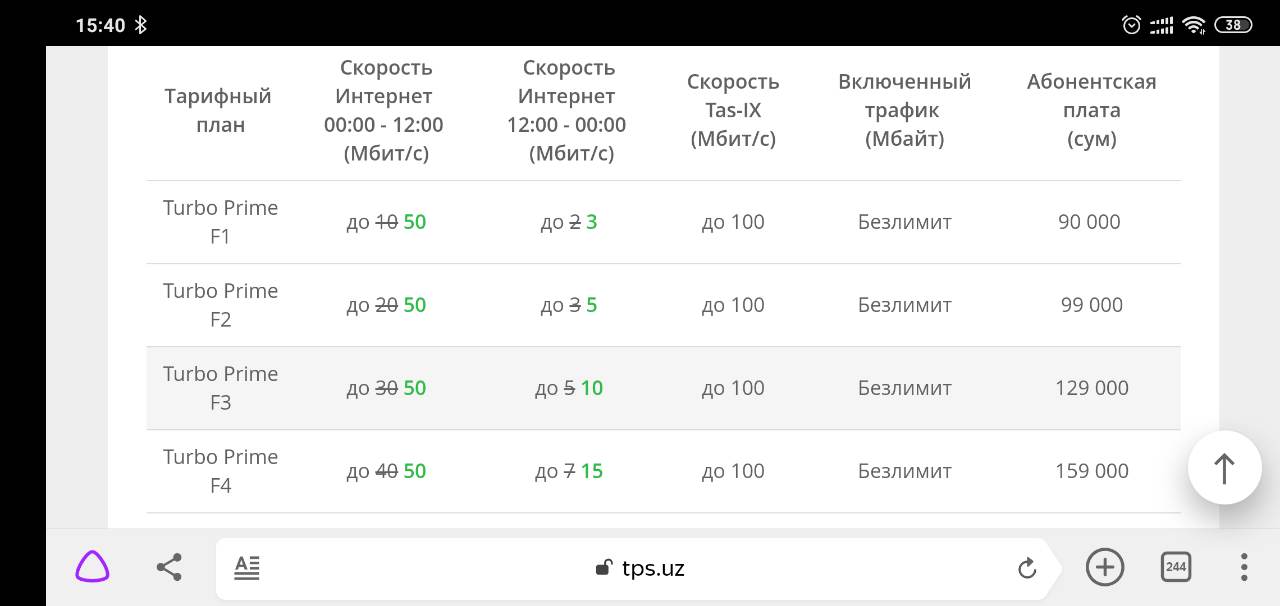This screenshot has width=1280, height=606.
Task: Open the three-dot browser menu
Action: pos(1244,567)
